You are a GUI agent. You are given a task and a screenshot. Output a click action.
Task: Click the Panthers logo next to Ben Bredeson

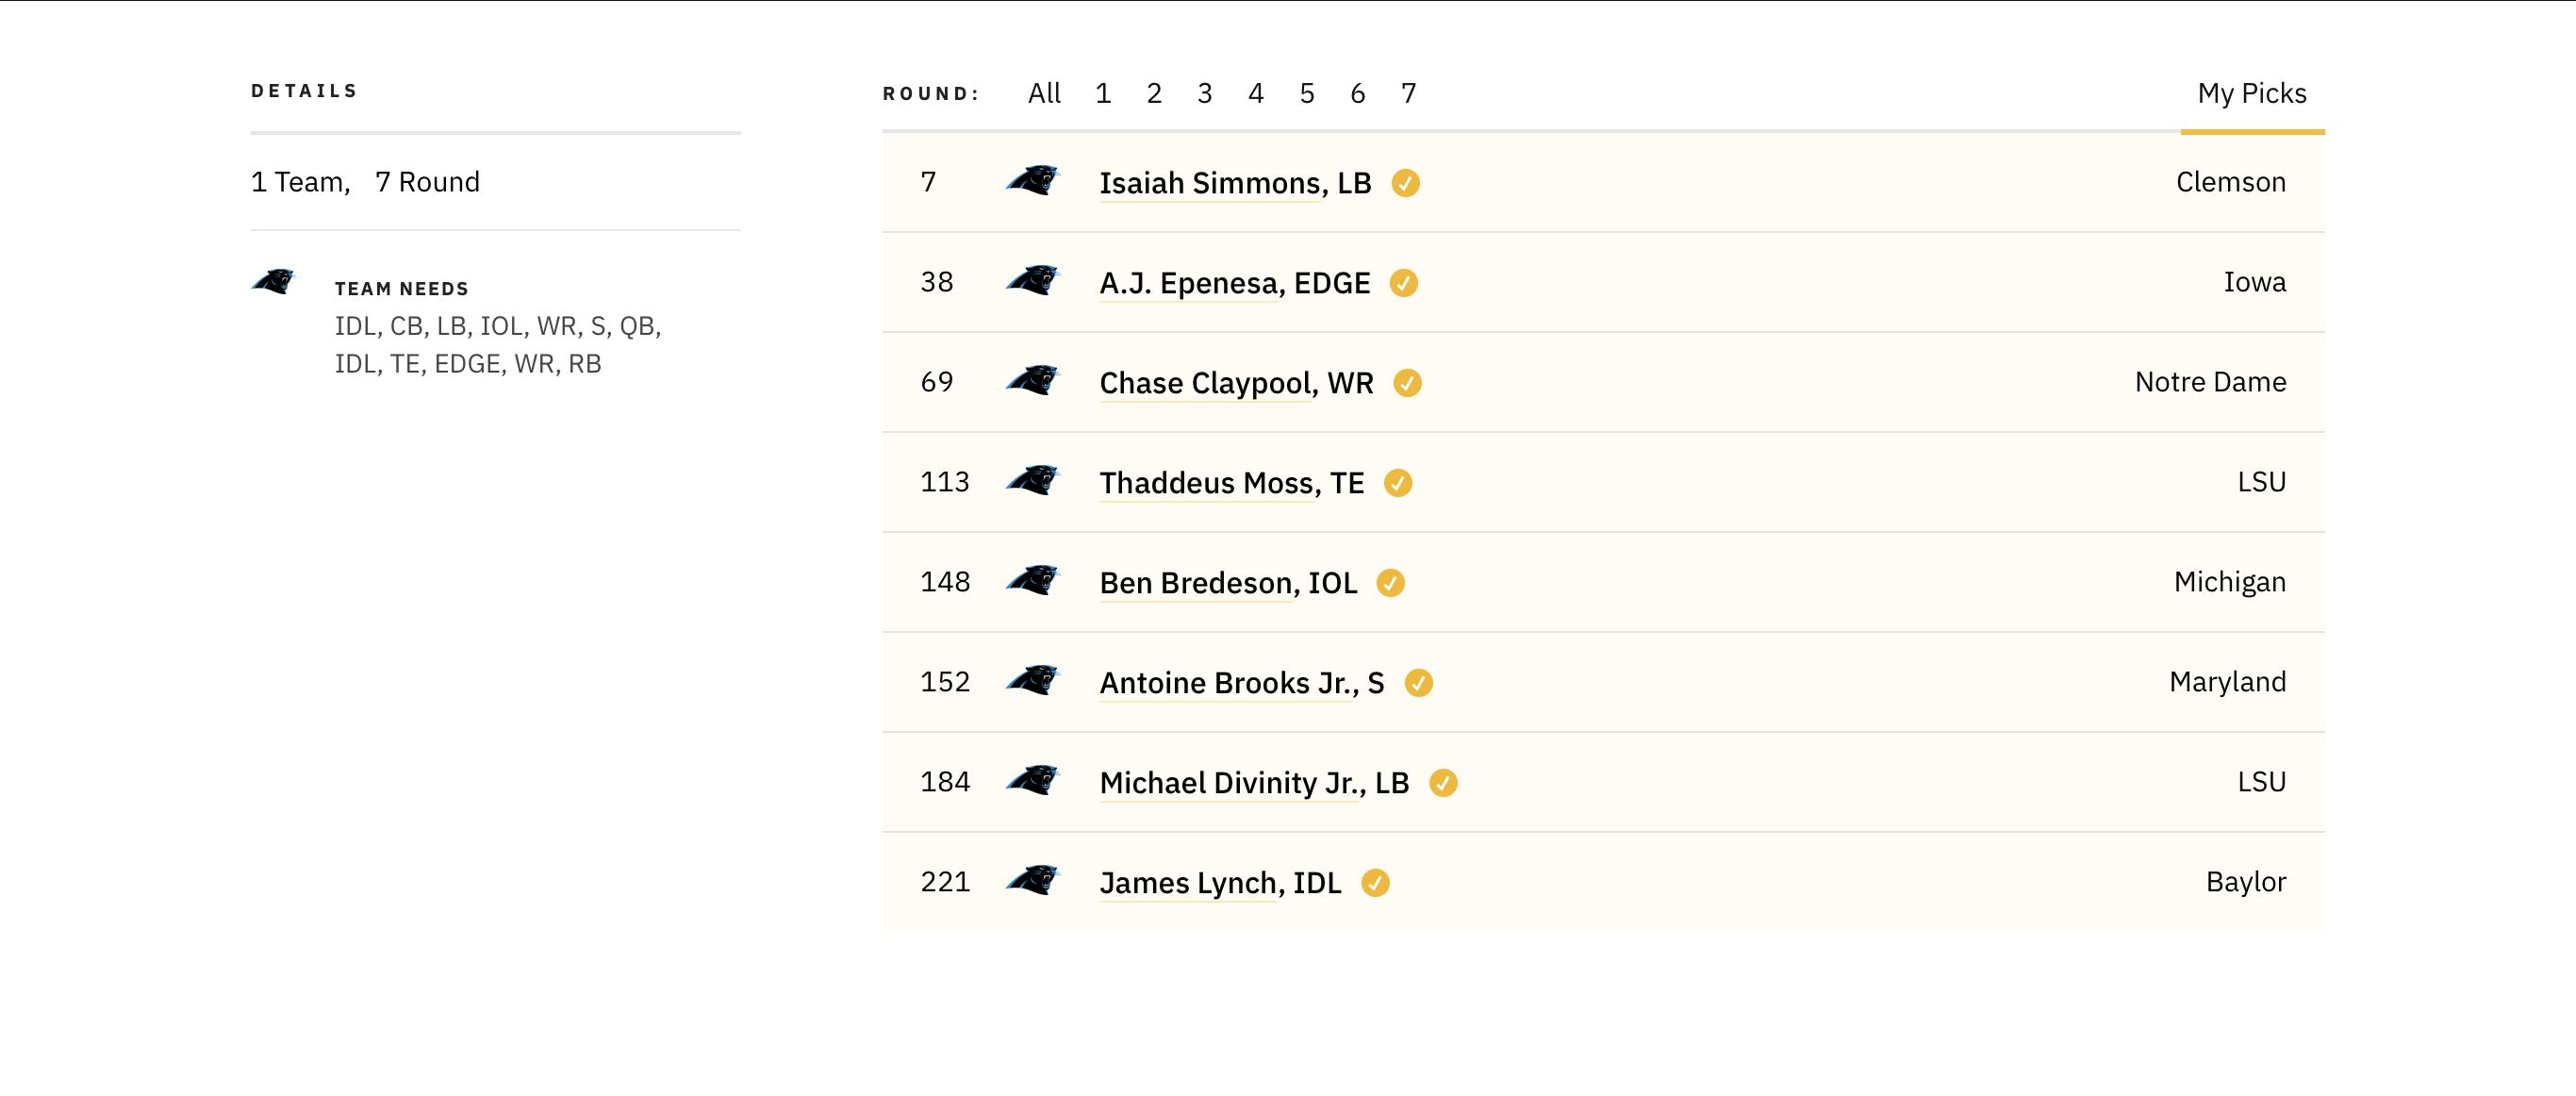tap(1032, 580)
